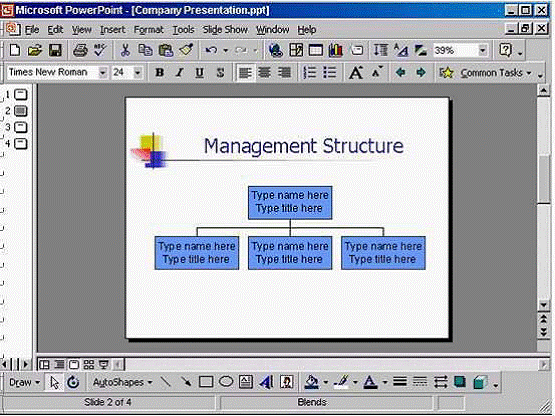Click the Free Rotate tool
555x416 pixels.
click(x=73, y=382)
